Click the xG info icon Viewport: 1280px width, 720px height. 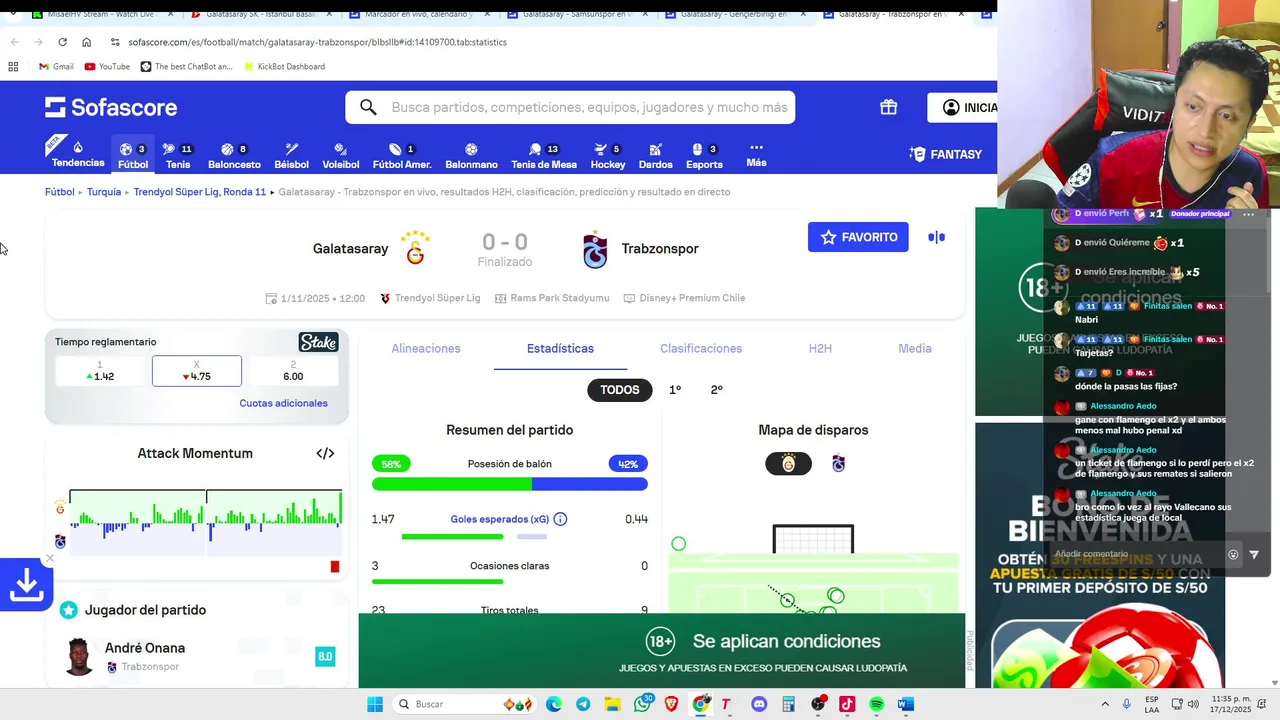[560, 519]
